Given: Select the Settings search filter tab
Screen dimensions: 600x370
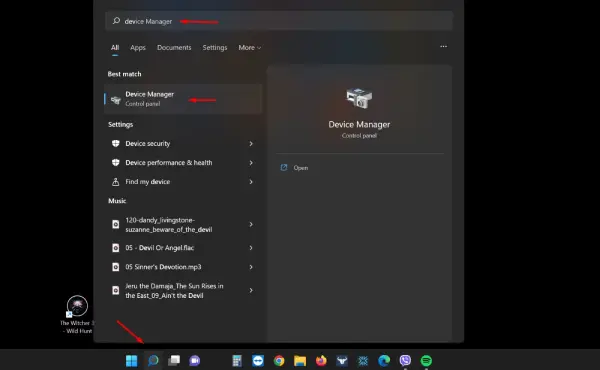Looking at the screenshot, I should pyautogui.click(x=215, y=47).
